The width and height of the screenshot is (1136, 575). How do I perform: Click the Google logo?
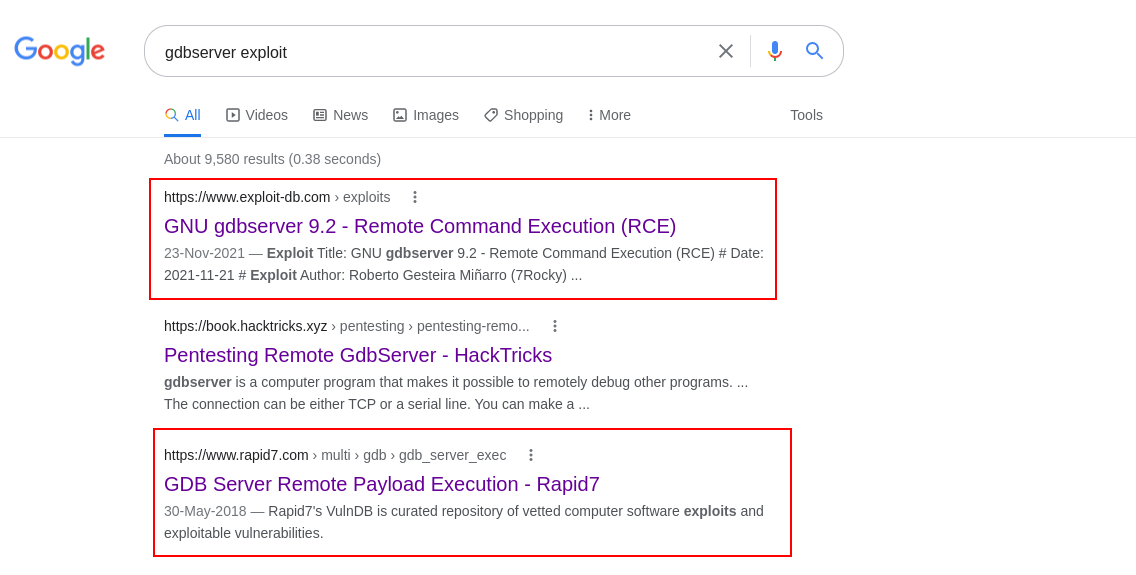59,51
